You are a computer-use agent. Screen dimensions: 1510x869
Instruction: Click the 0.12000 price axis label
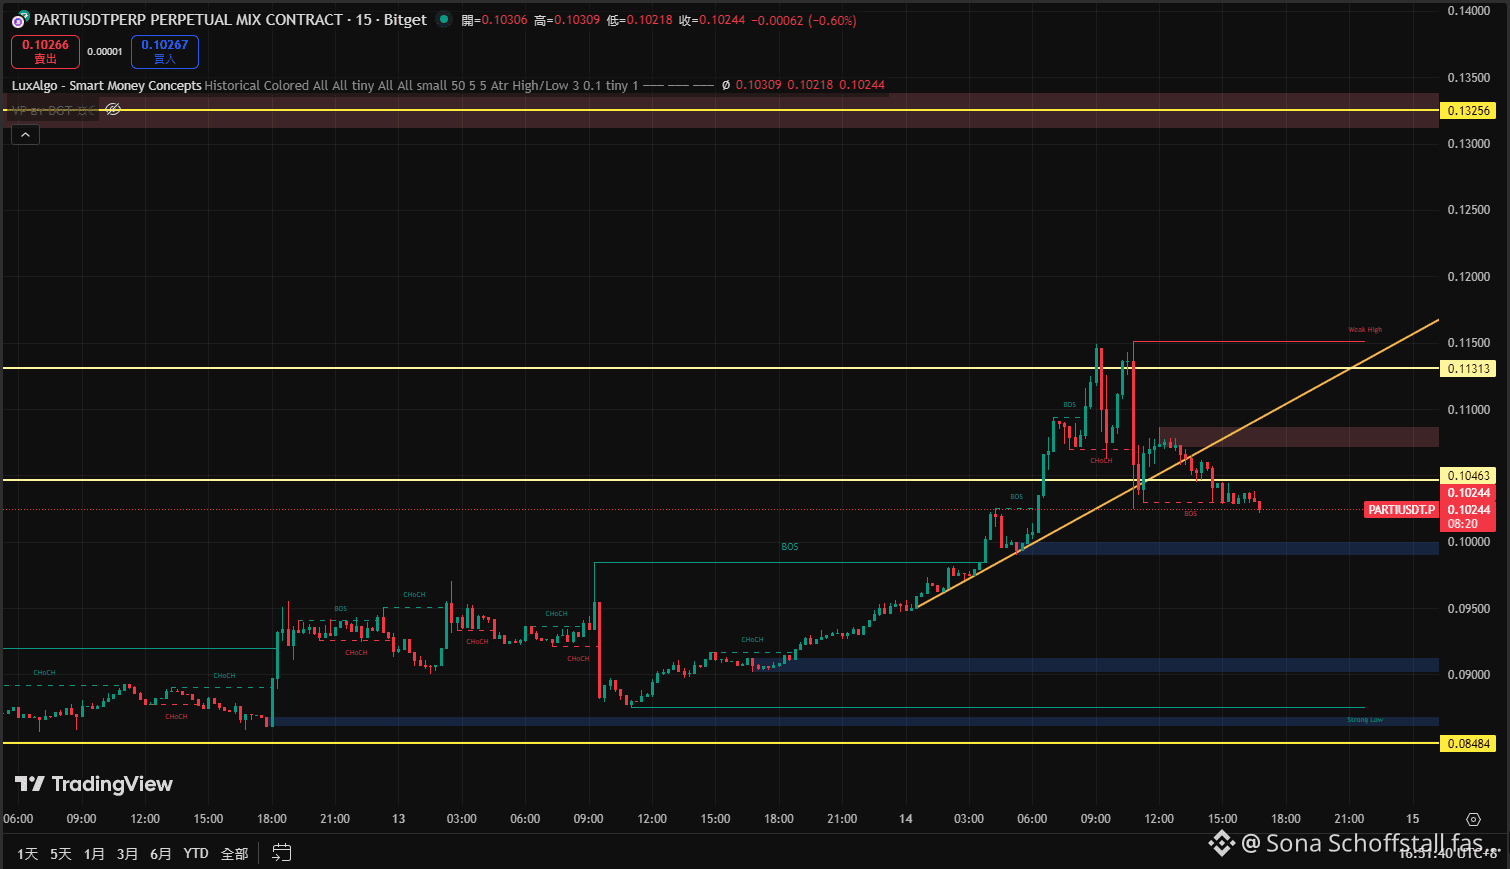click(1468, 277)
